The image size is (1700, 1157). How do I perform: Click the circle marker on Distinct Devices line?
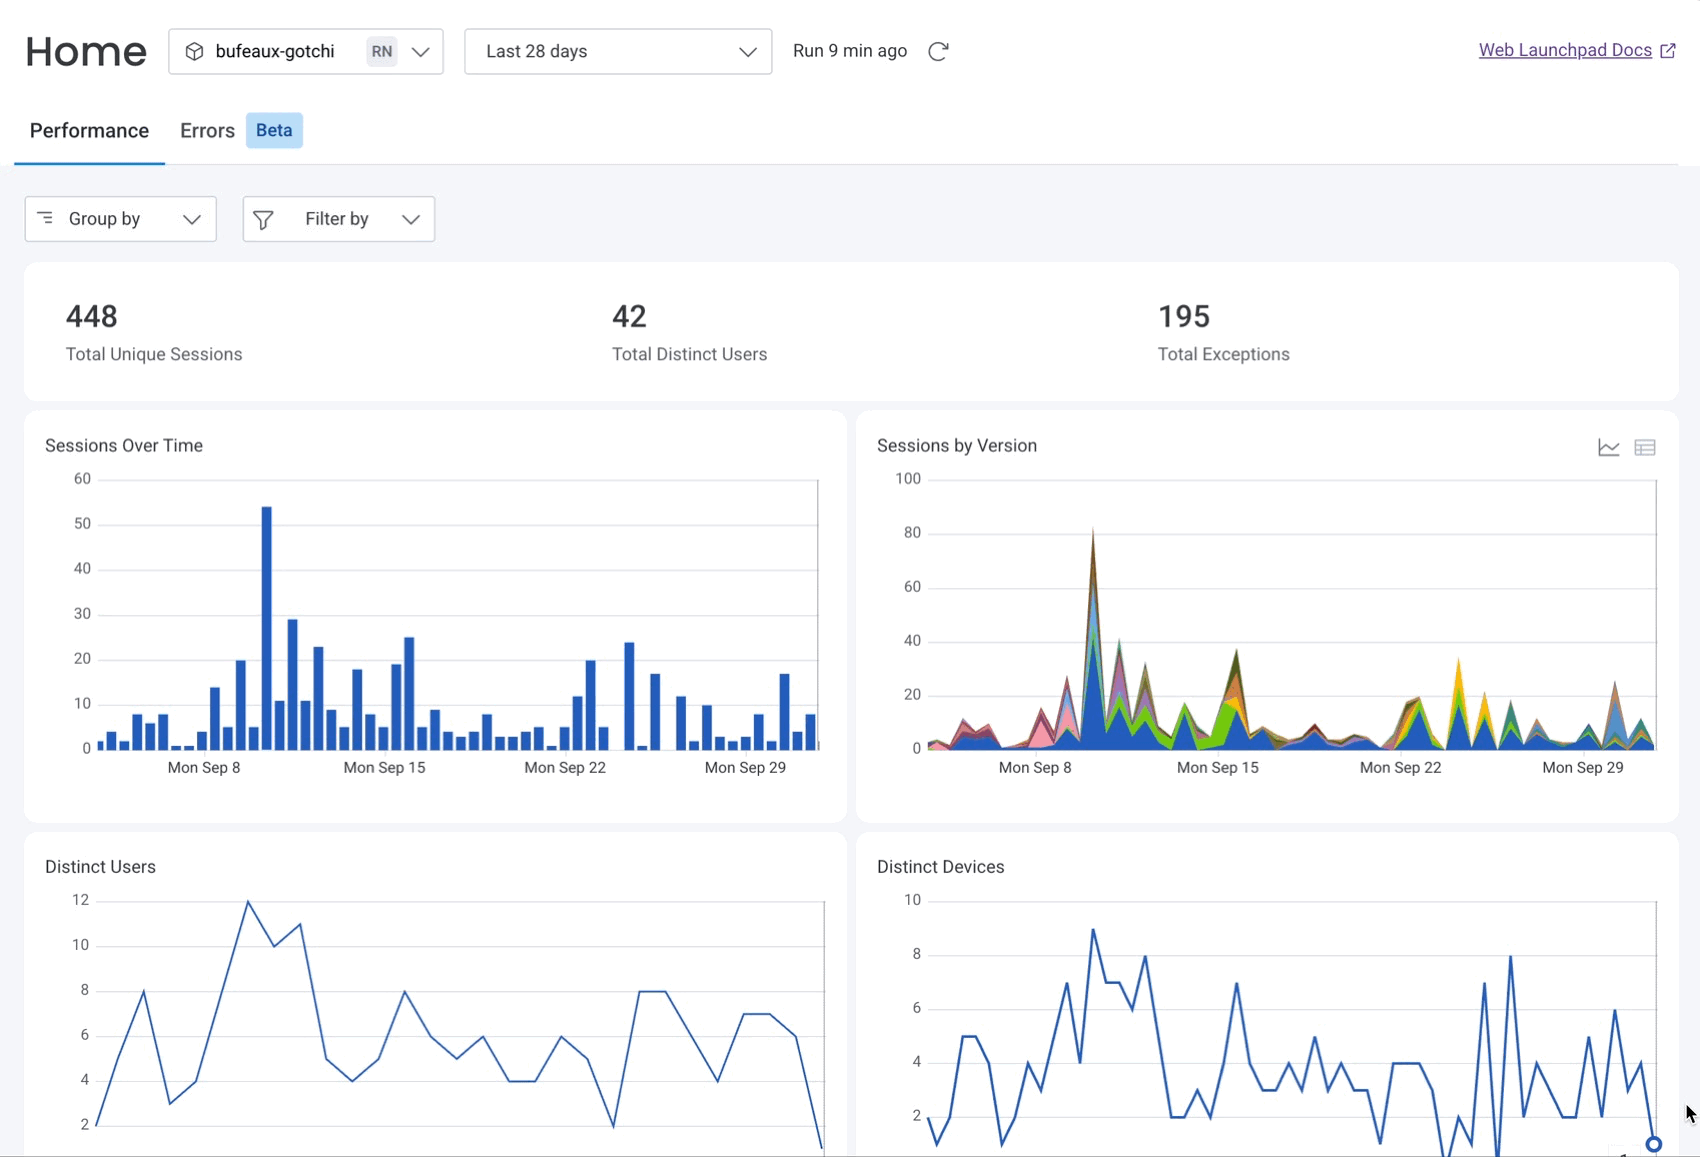click(x=1653, y=1144)
